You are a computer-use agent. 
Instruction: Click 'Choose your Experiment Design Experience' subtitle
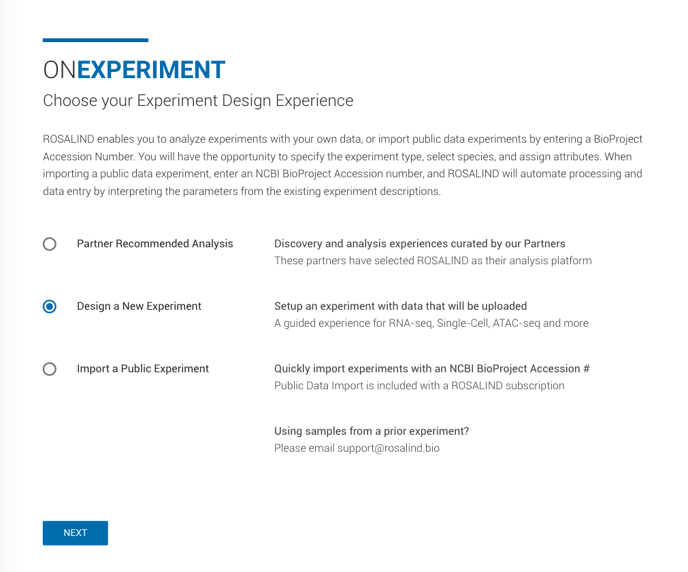tap(198, 100)
